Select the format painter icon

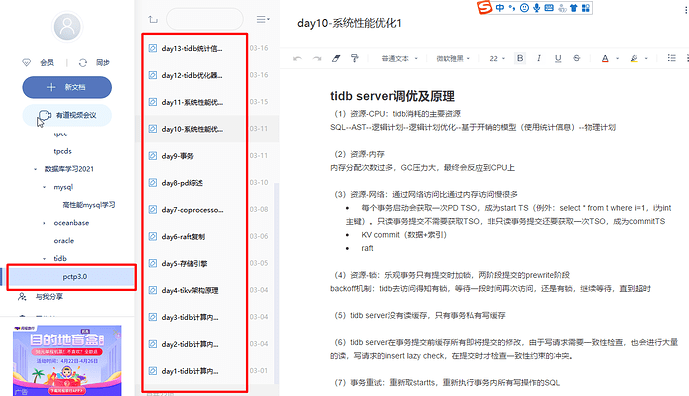(x=355, y=58)
